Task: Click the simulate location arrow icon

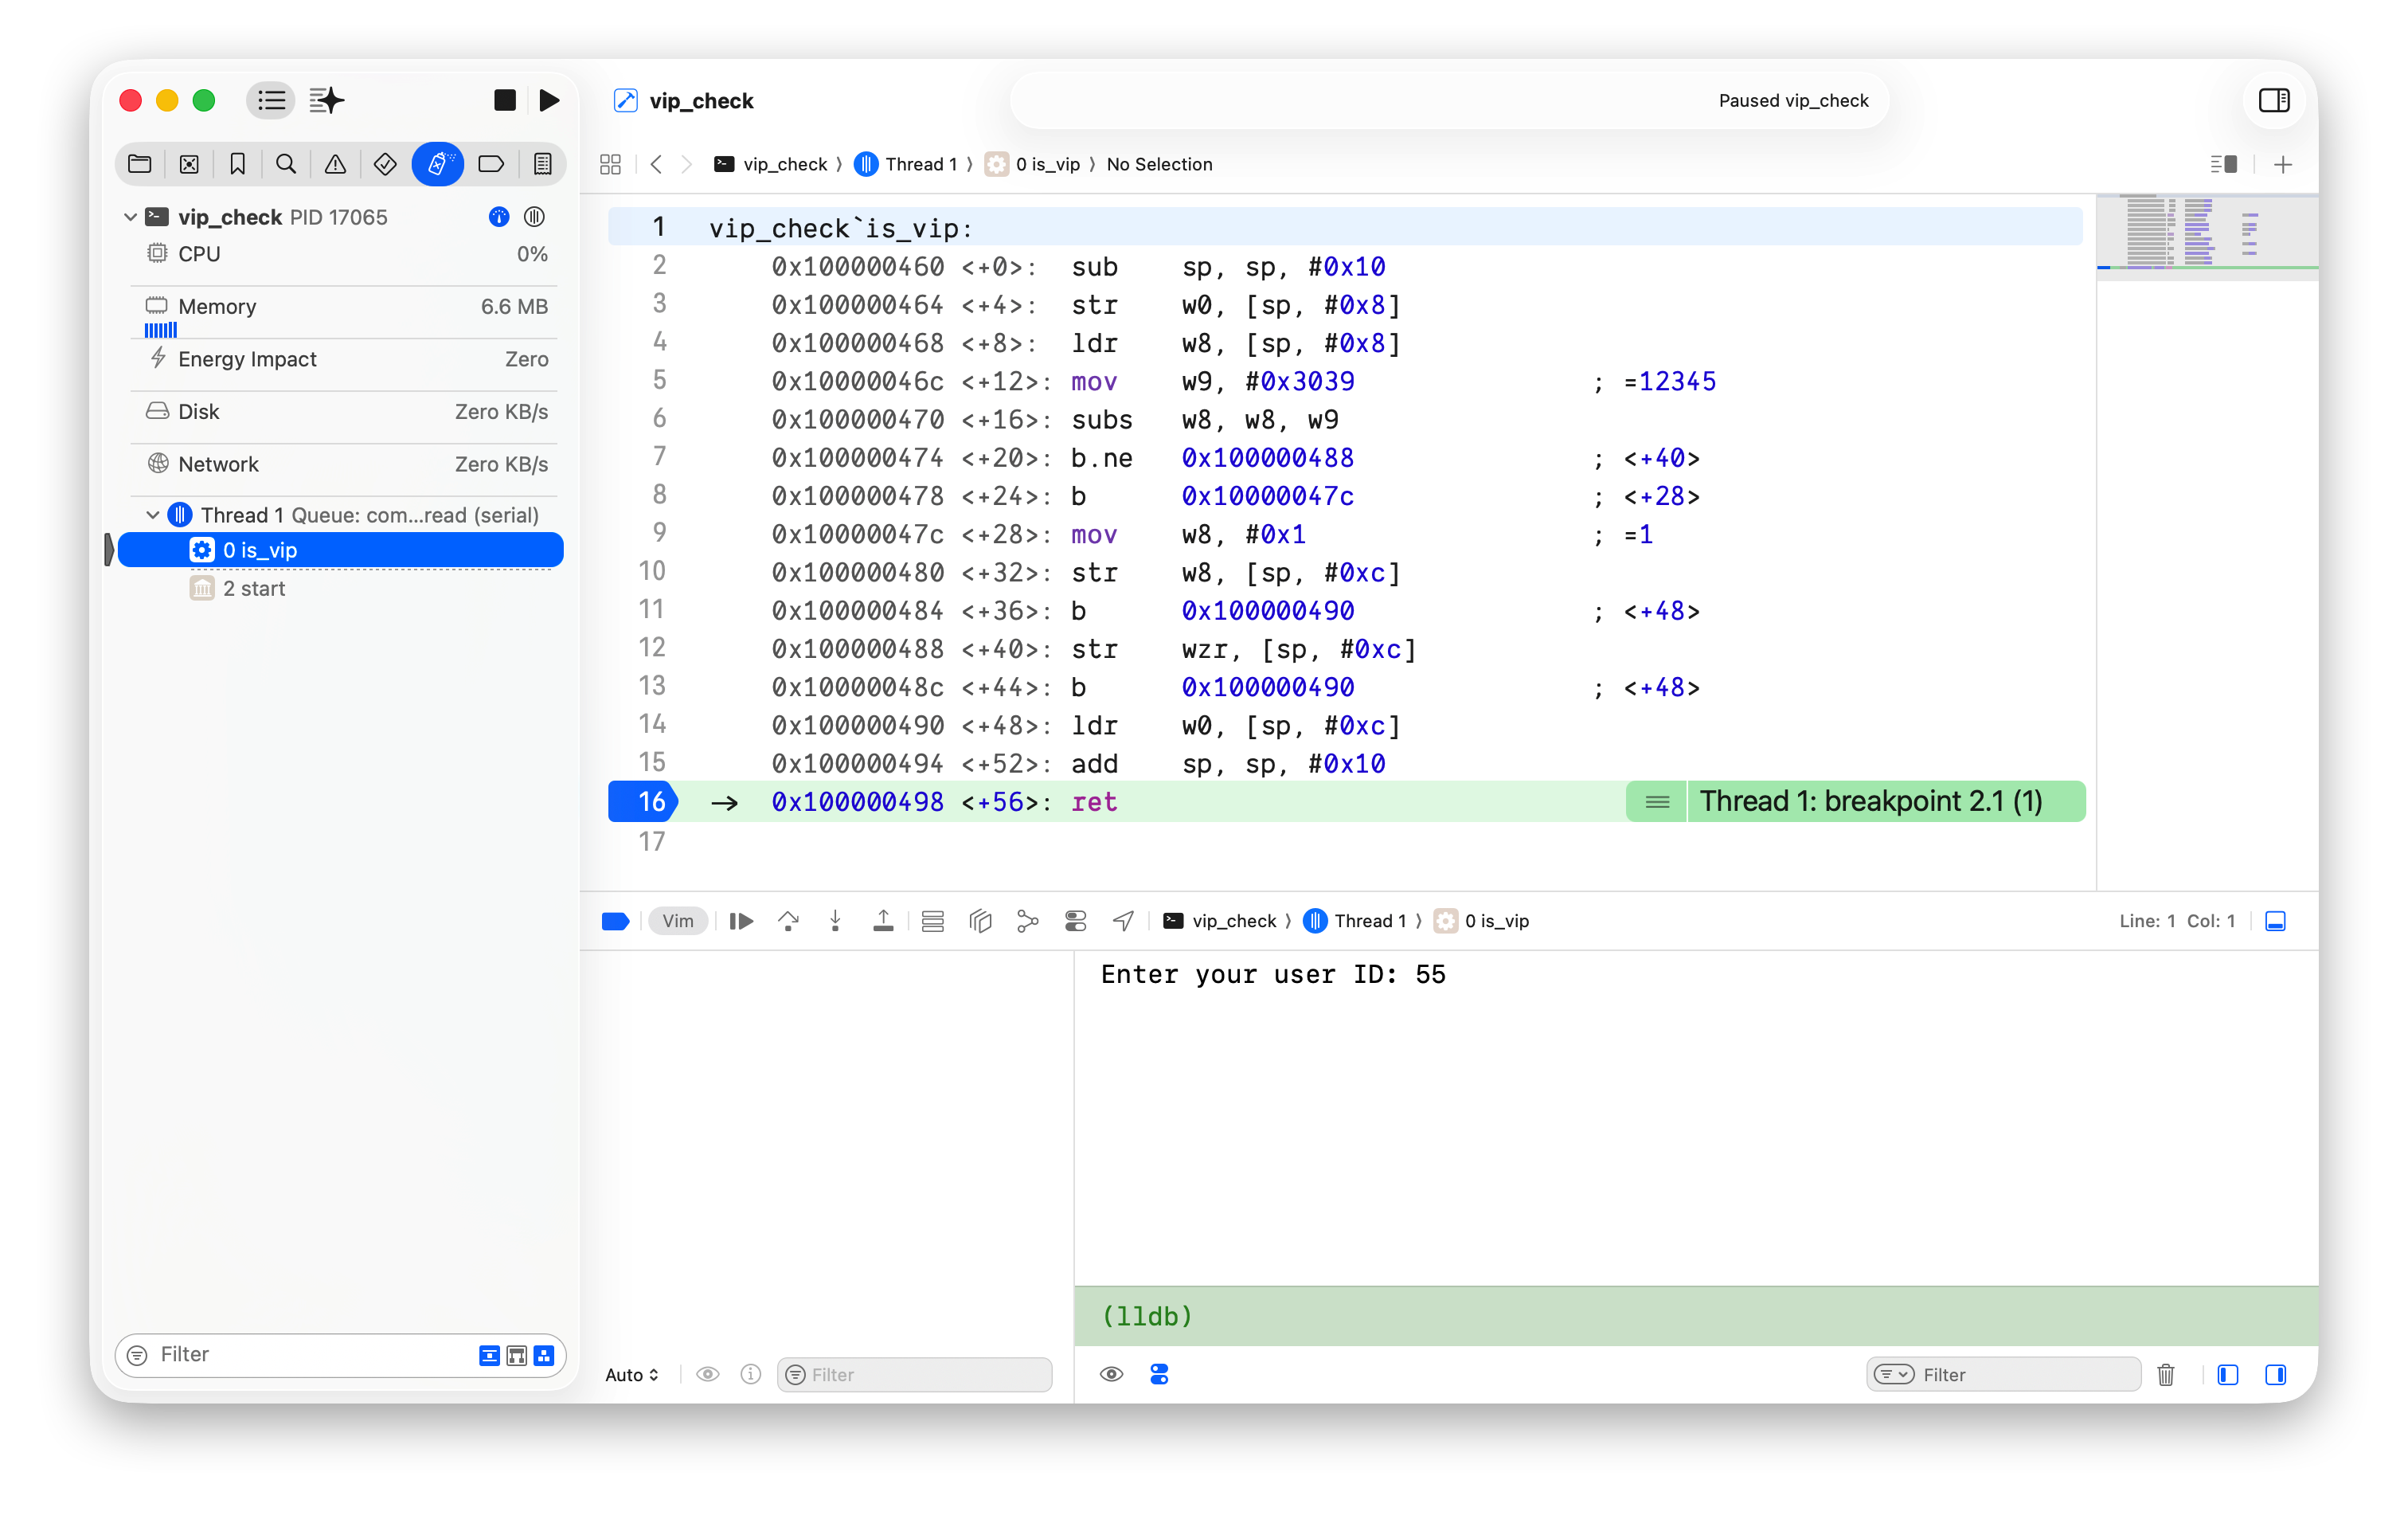Action: click(1123, 921)
